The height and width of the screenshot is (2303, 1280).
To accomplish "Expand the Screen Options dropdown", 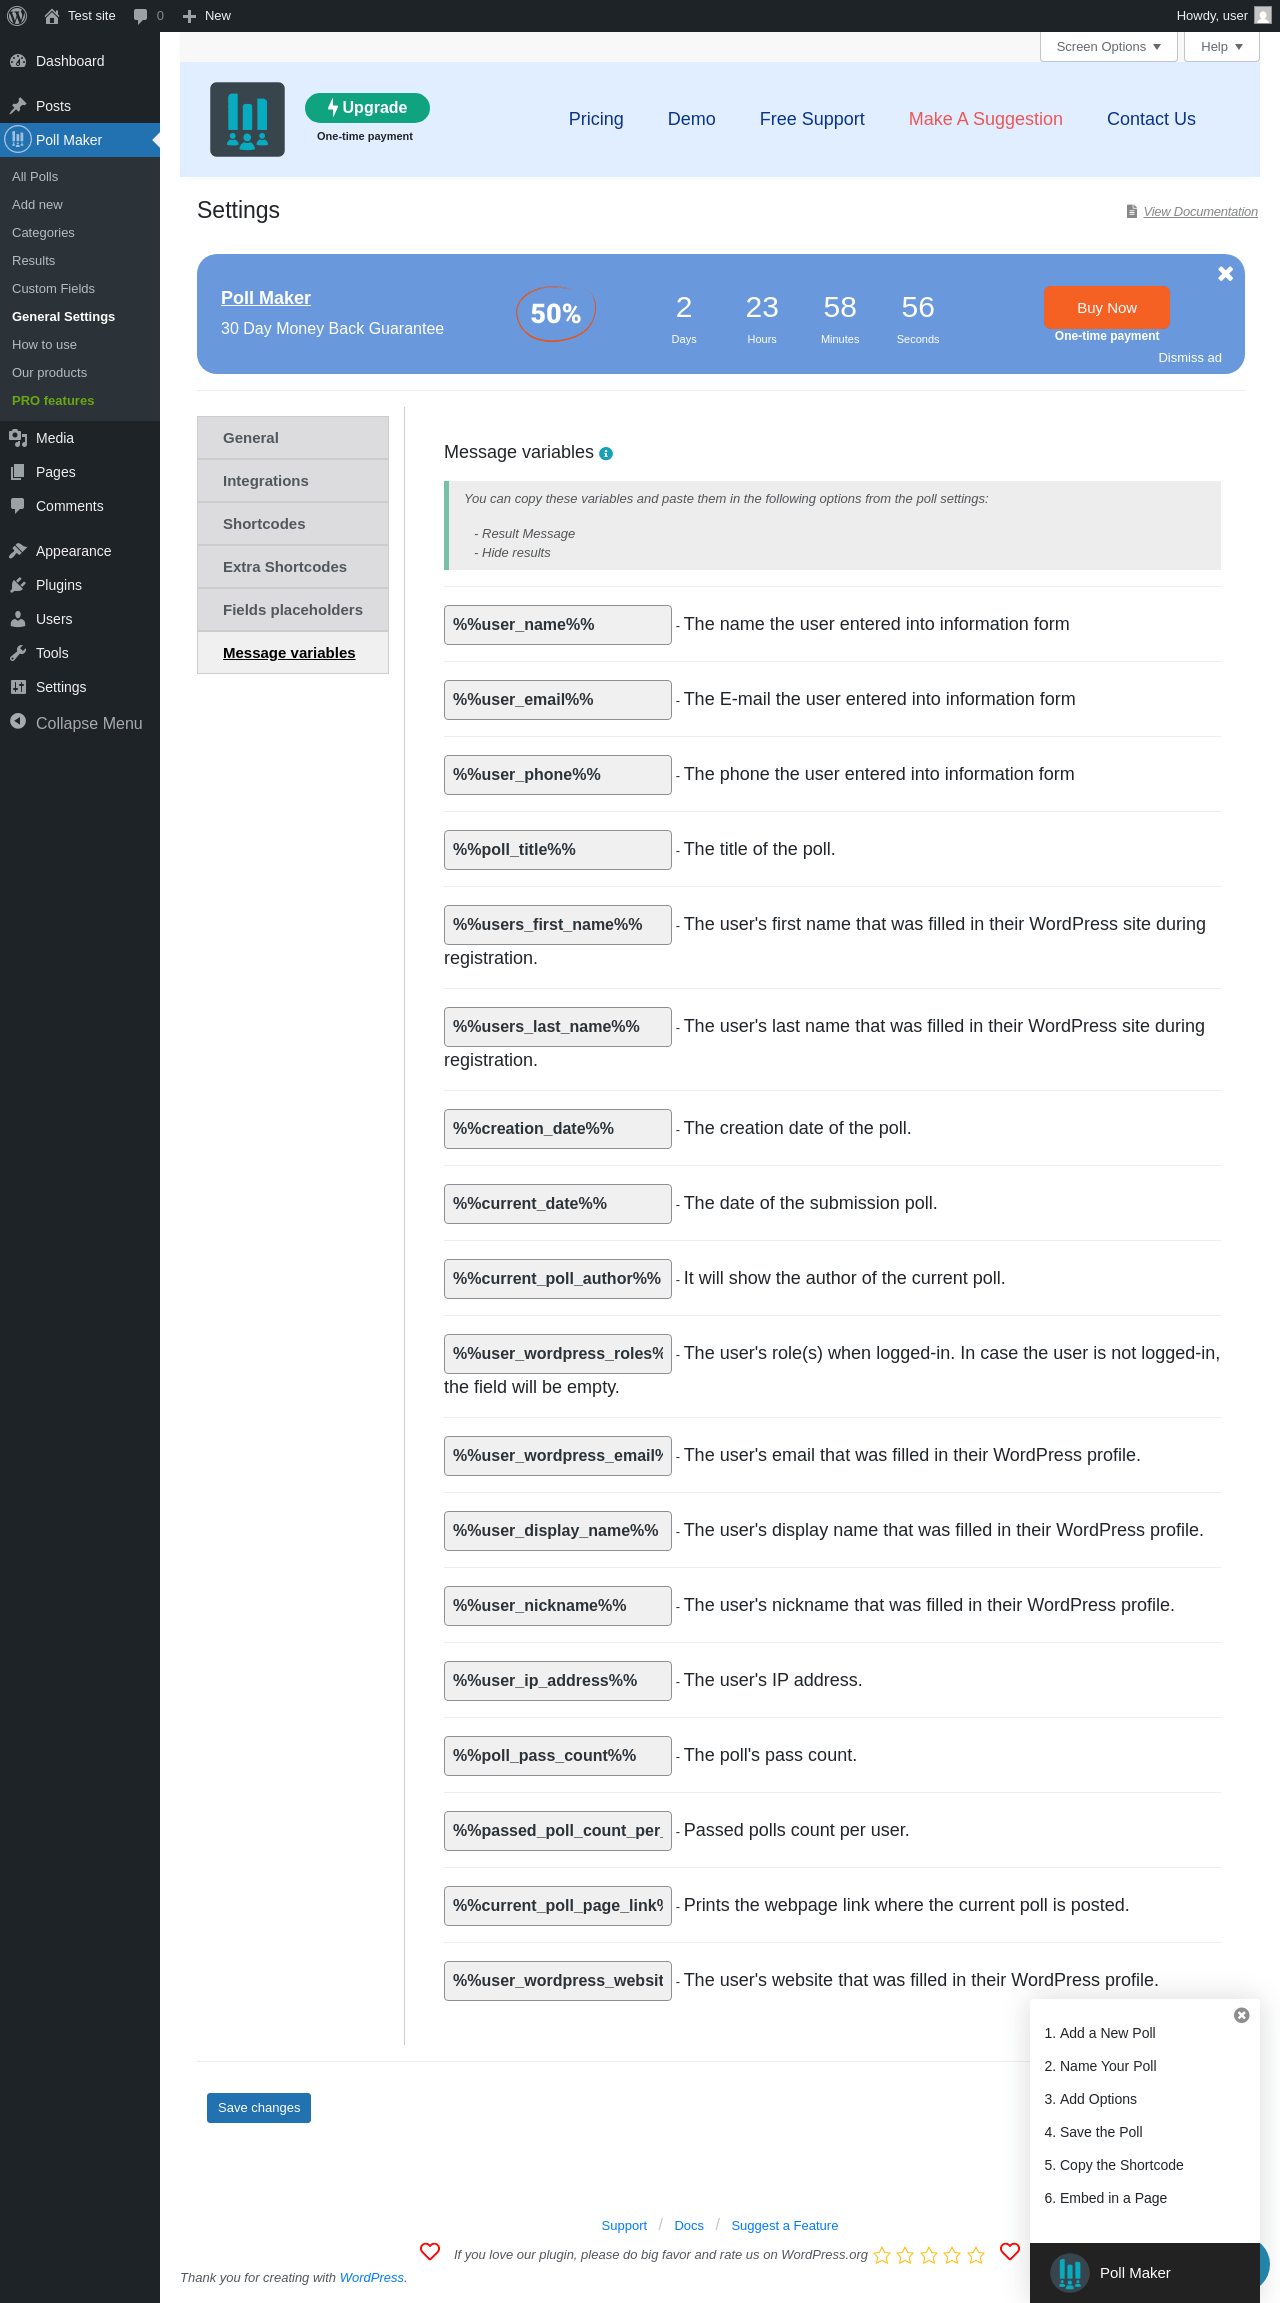I will click(1108, 47).
